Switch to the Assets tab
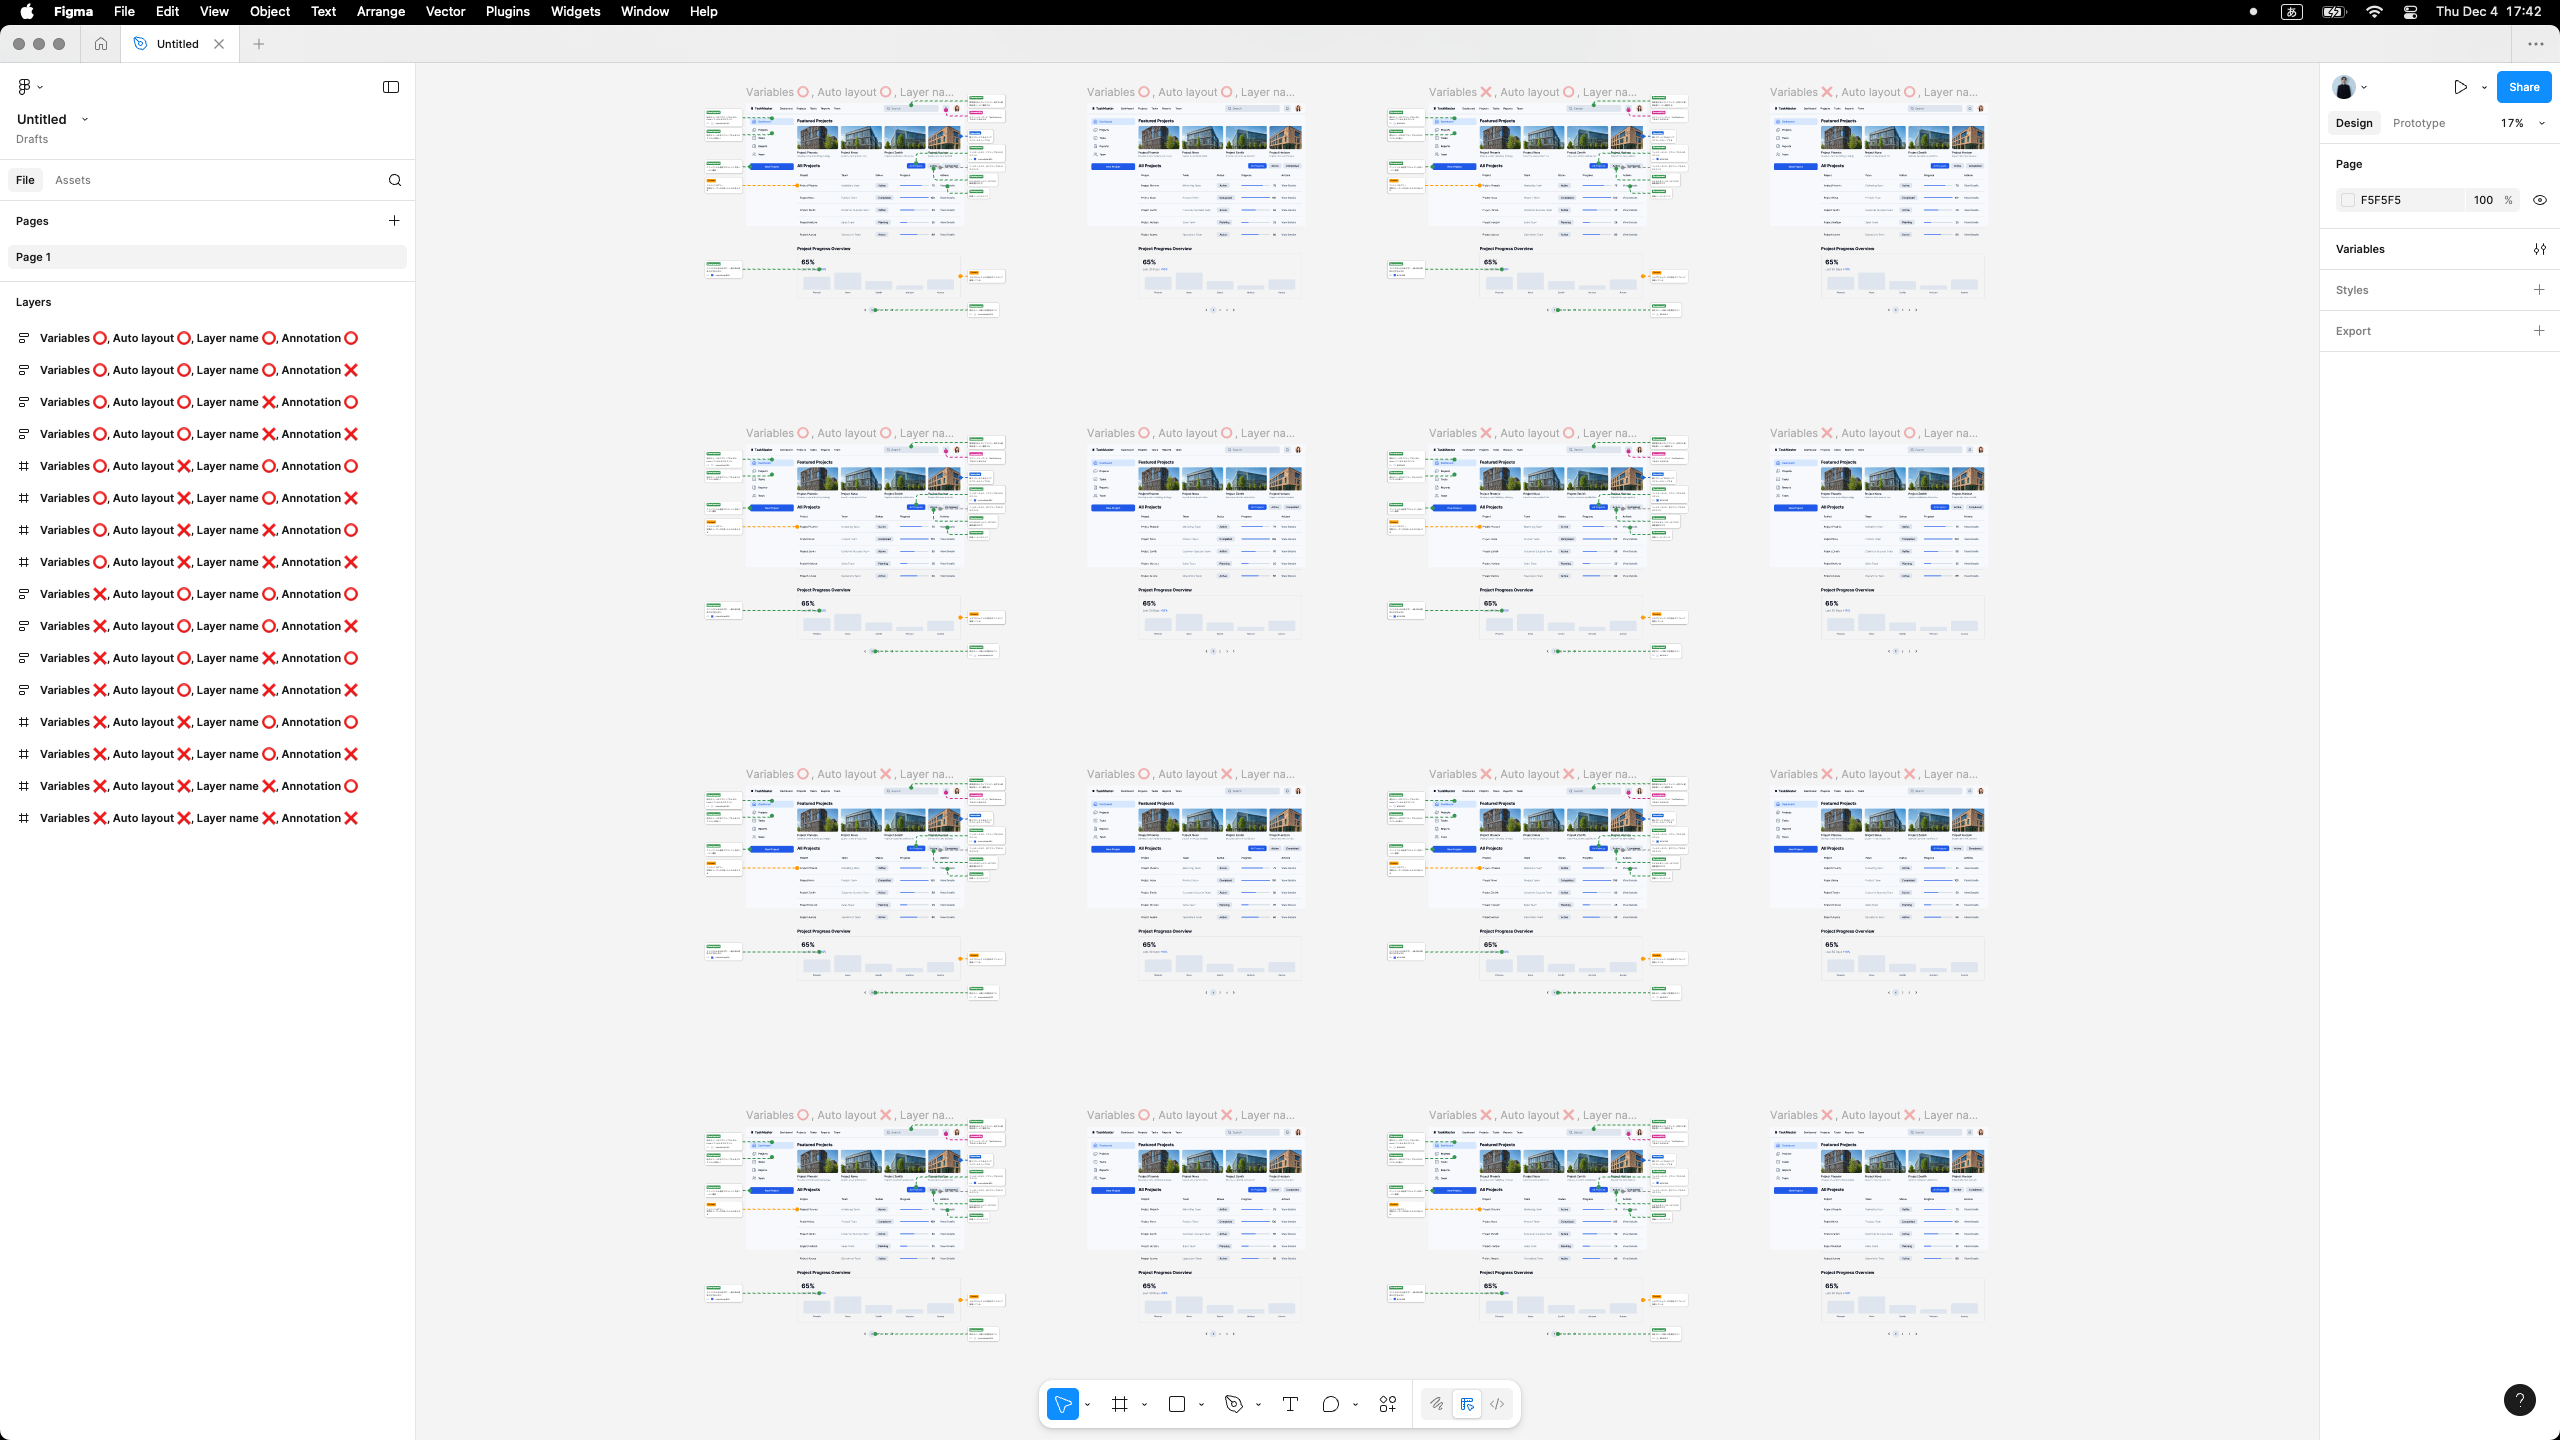 point(72,180)
